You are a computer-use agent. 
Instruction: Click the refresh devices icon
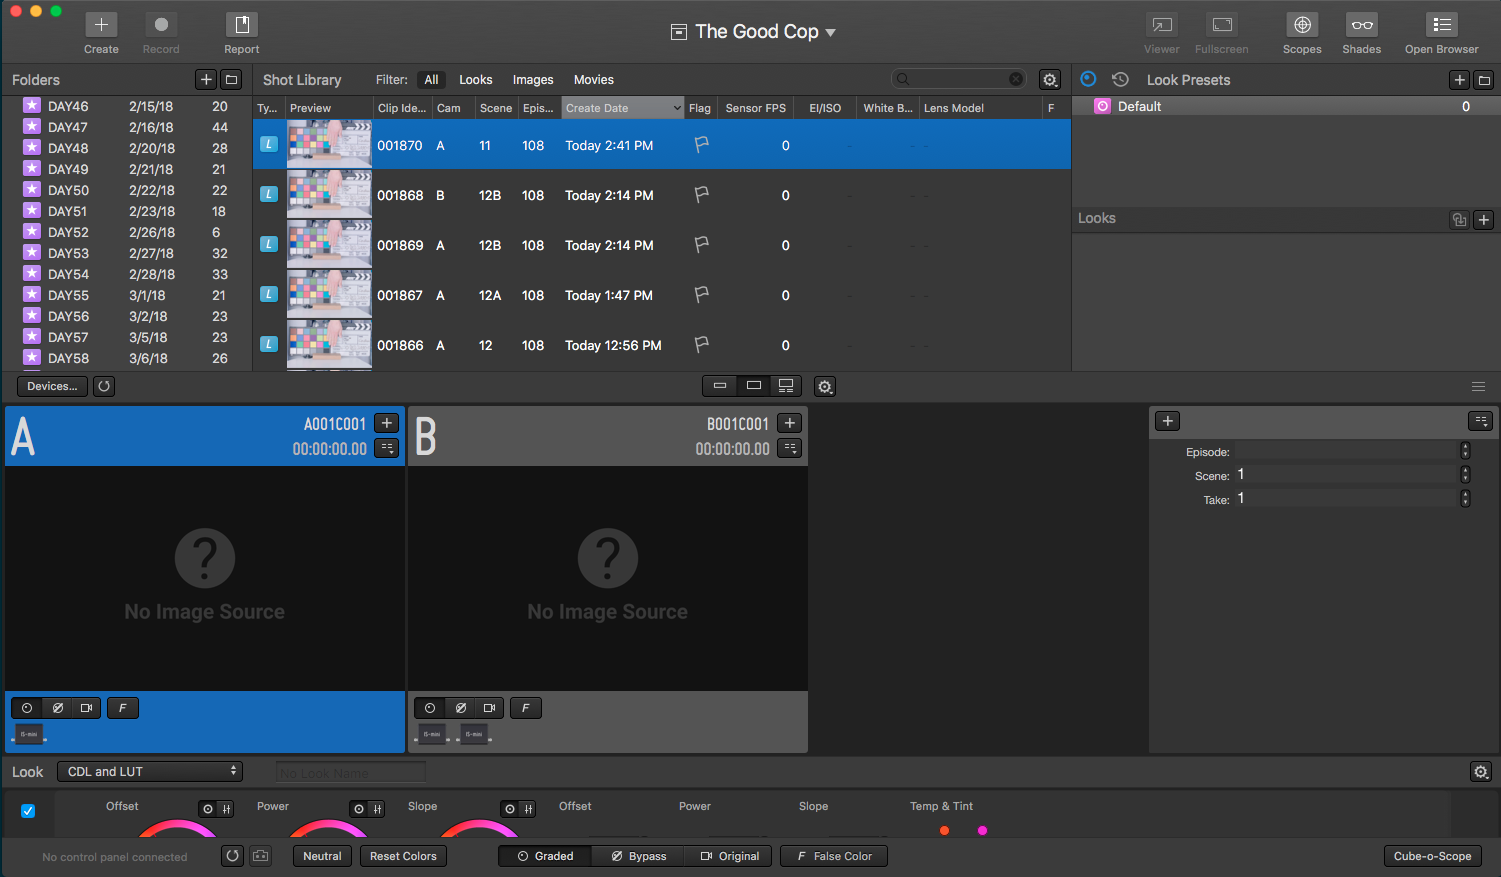(104, 386)
